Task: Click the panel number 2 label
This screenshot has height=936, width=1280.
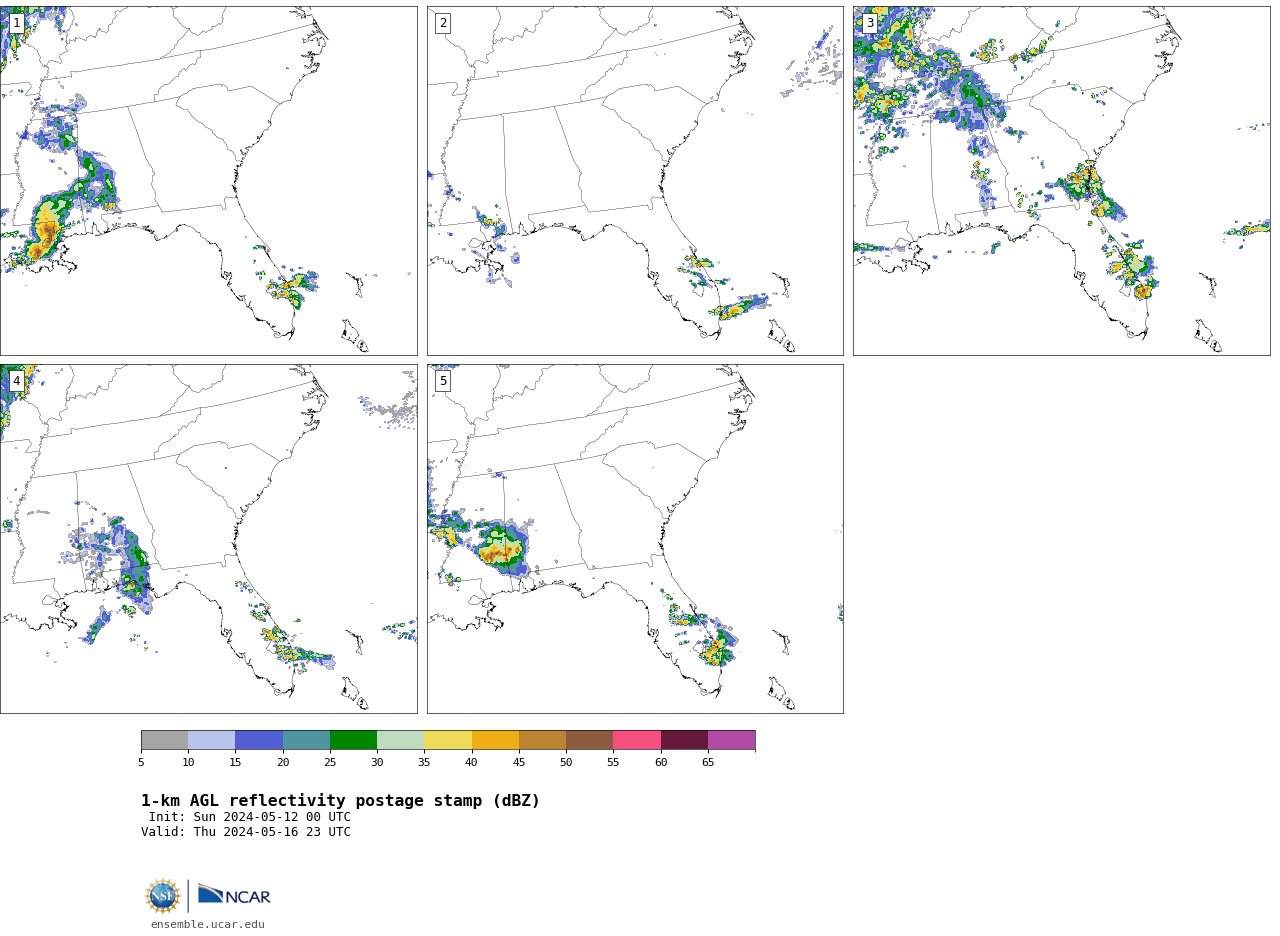Action: (x=443, y=23)
